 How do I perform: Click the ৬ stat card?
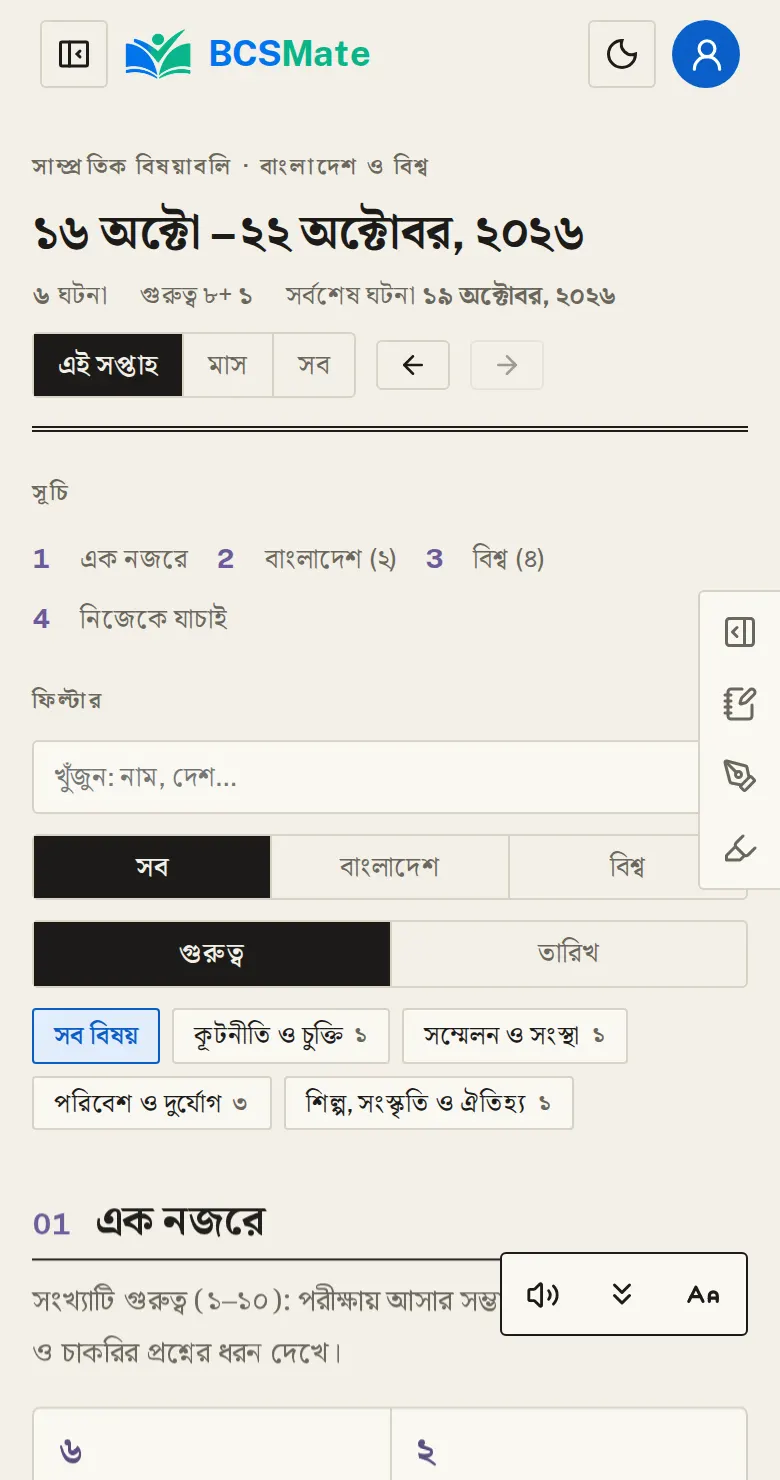click(212, 1445)
